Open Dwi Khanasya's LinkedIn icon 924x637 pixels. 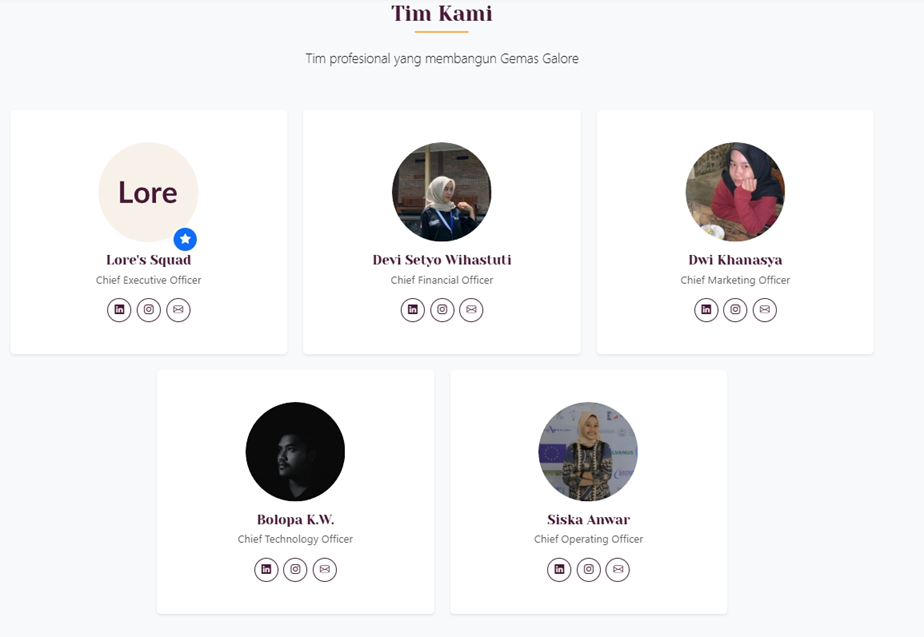pos(706,310)
